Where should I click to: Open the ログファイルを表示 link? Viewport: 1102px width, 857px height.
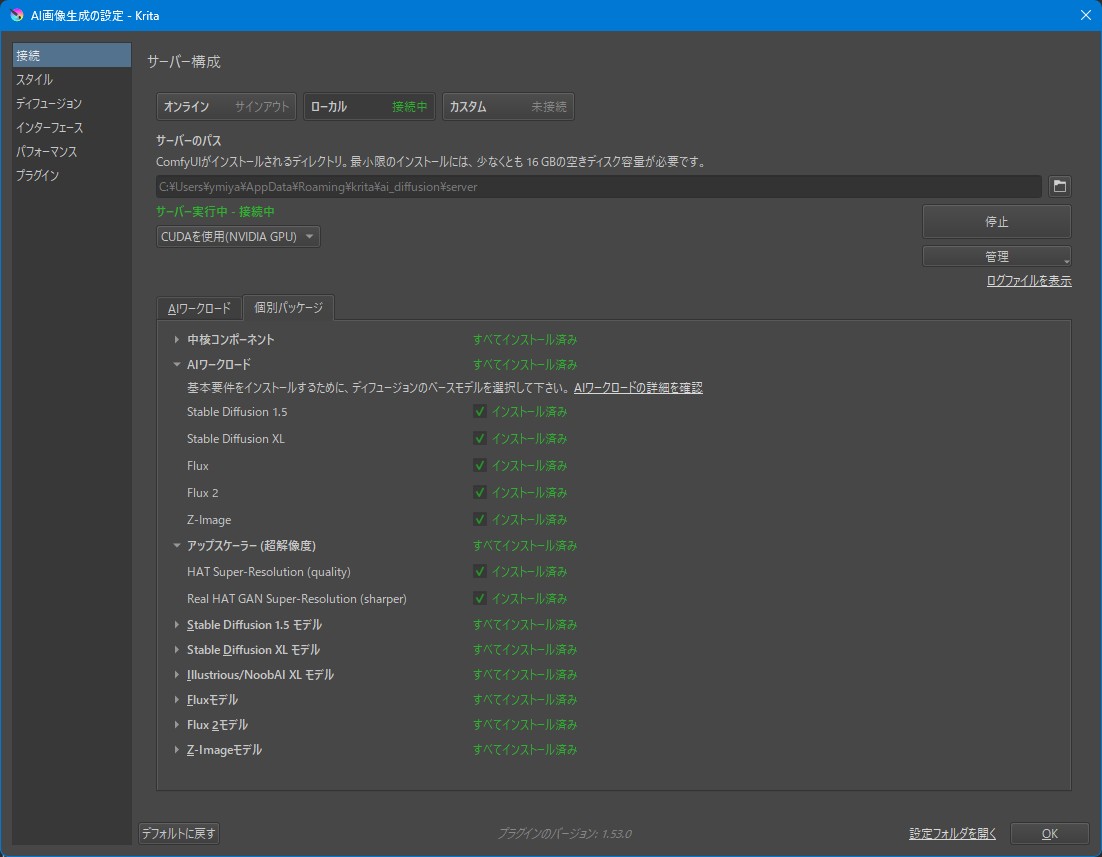pyautogui.click(x=1029, y=281)
